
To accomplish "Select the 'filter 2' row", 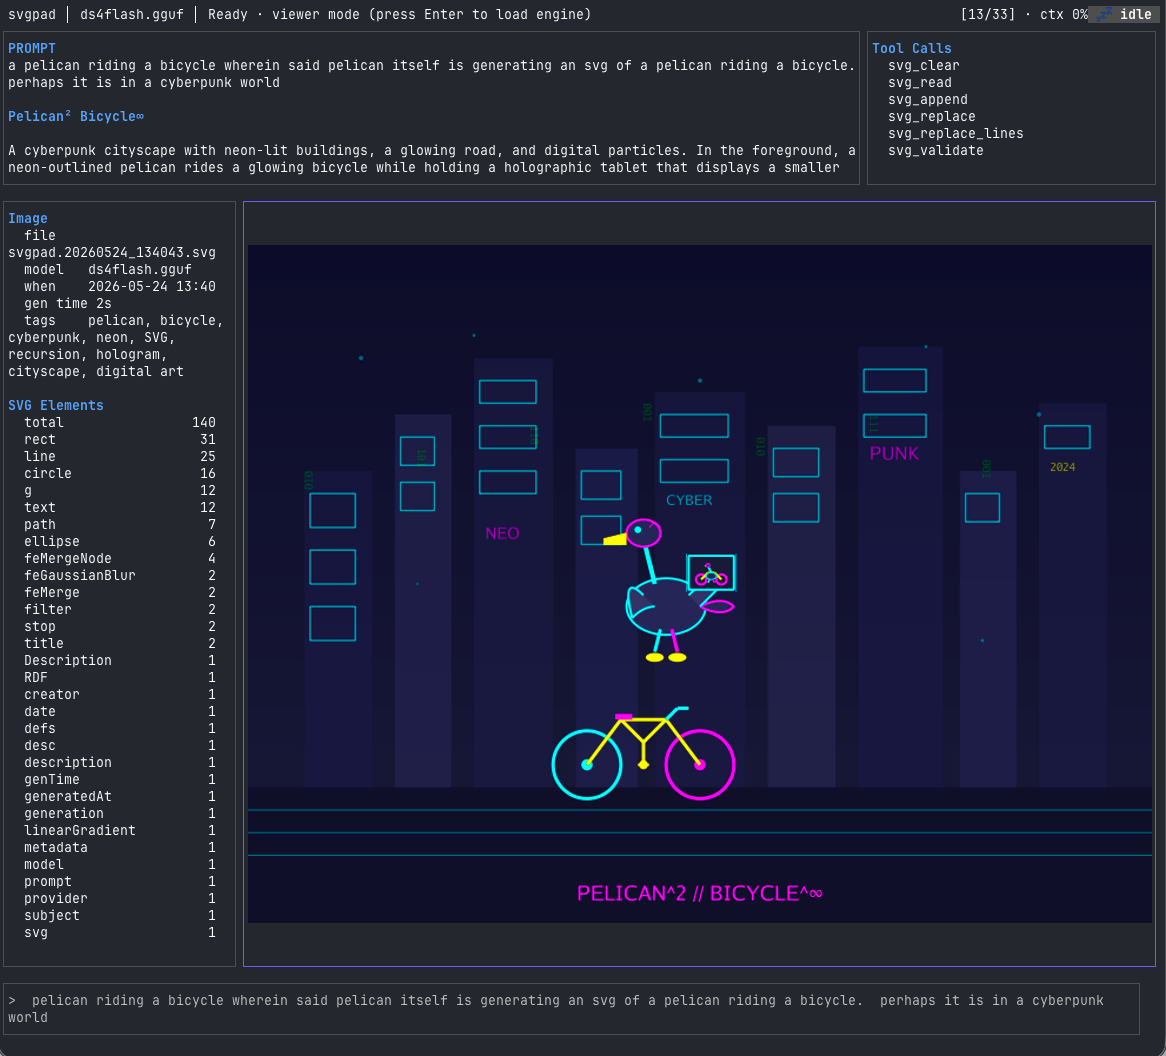I will pyautogui.click(x=120, y=610).
